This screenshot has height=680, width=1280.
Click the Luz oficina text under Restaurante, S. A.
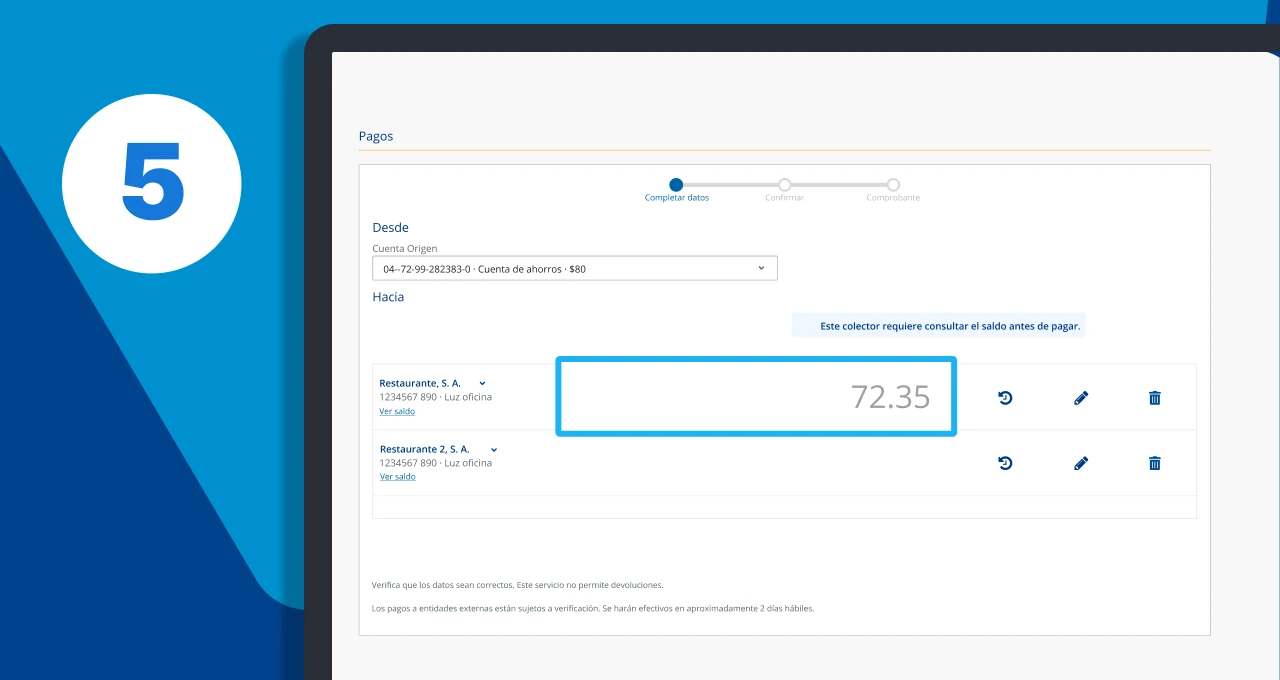pos(468,397)
